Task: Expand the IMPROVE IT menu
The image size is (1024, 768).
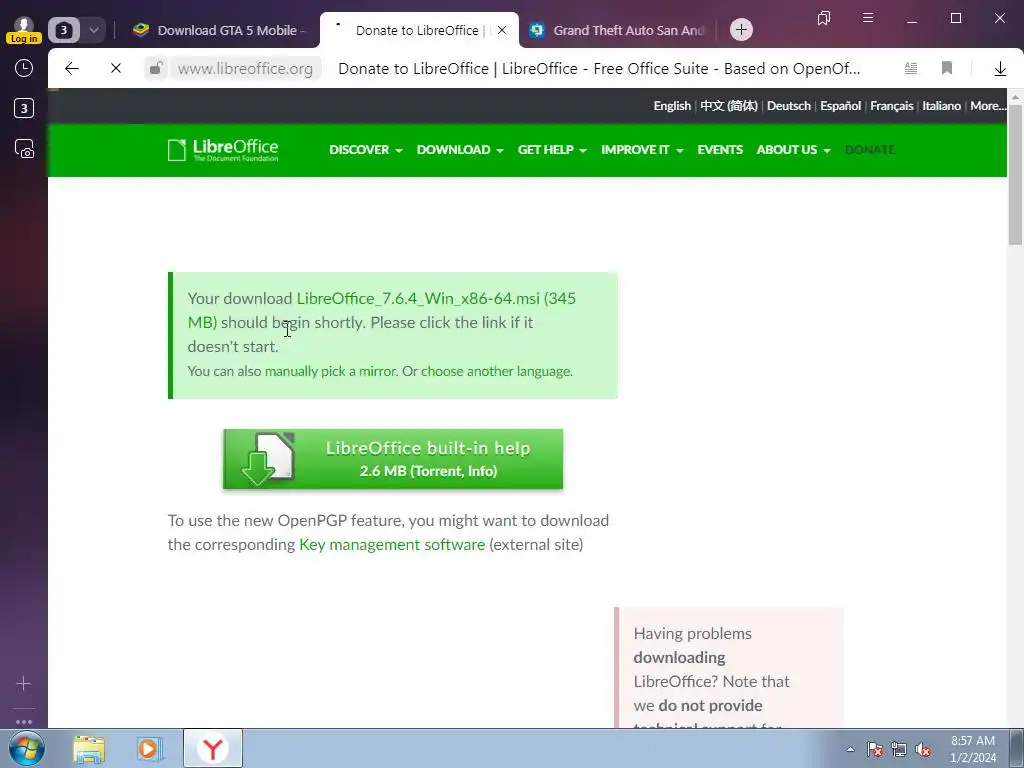Action: click(x=642, y=150)
